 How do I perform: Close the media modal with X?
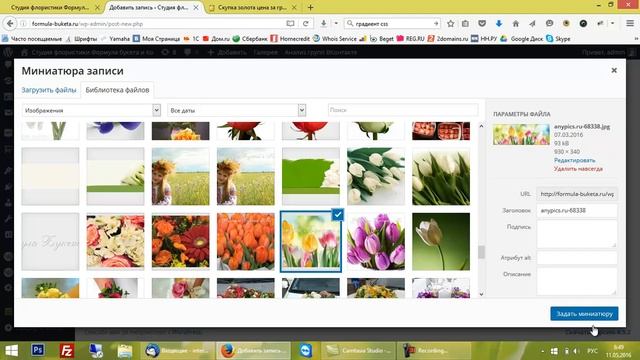pyautogui.click(x=614, y=70)
